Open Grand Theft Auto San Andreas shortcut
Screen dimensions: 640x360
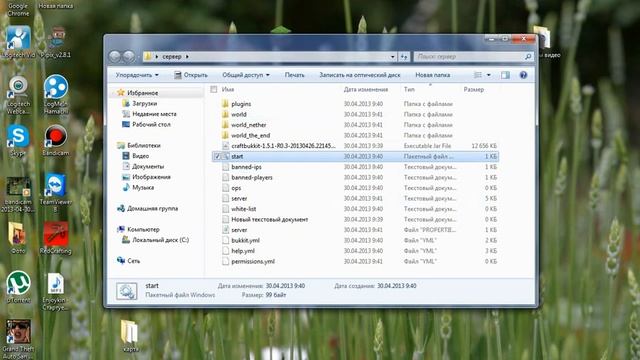coord(18,340)
